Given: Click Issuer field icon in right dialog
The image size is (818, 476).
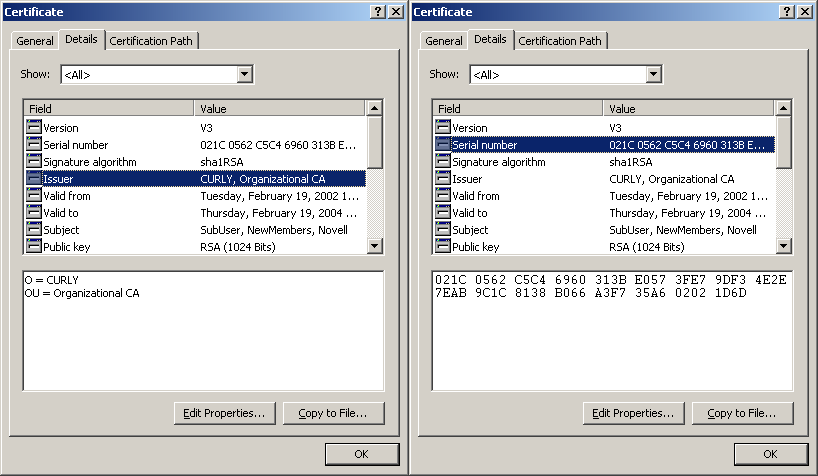Looking at the screenshot, I should (443, 178).
